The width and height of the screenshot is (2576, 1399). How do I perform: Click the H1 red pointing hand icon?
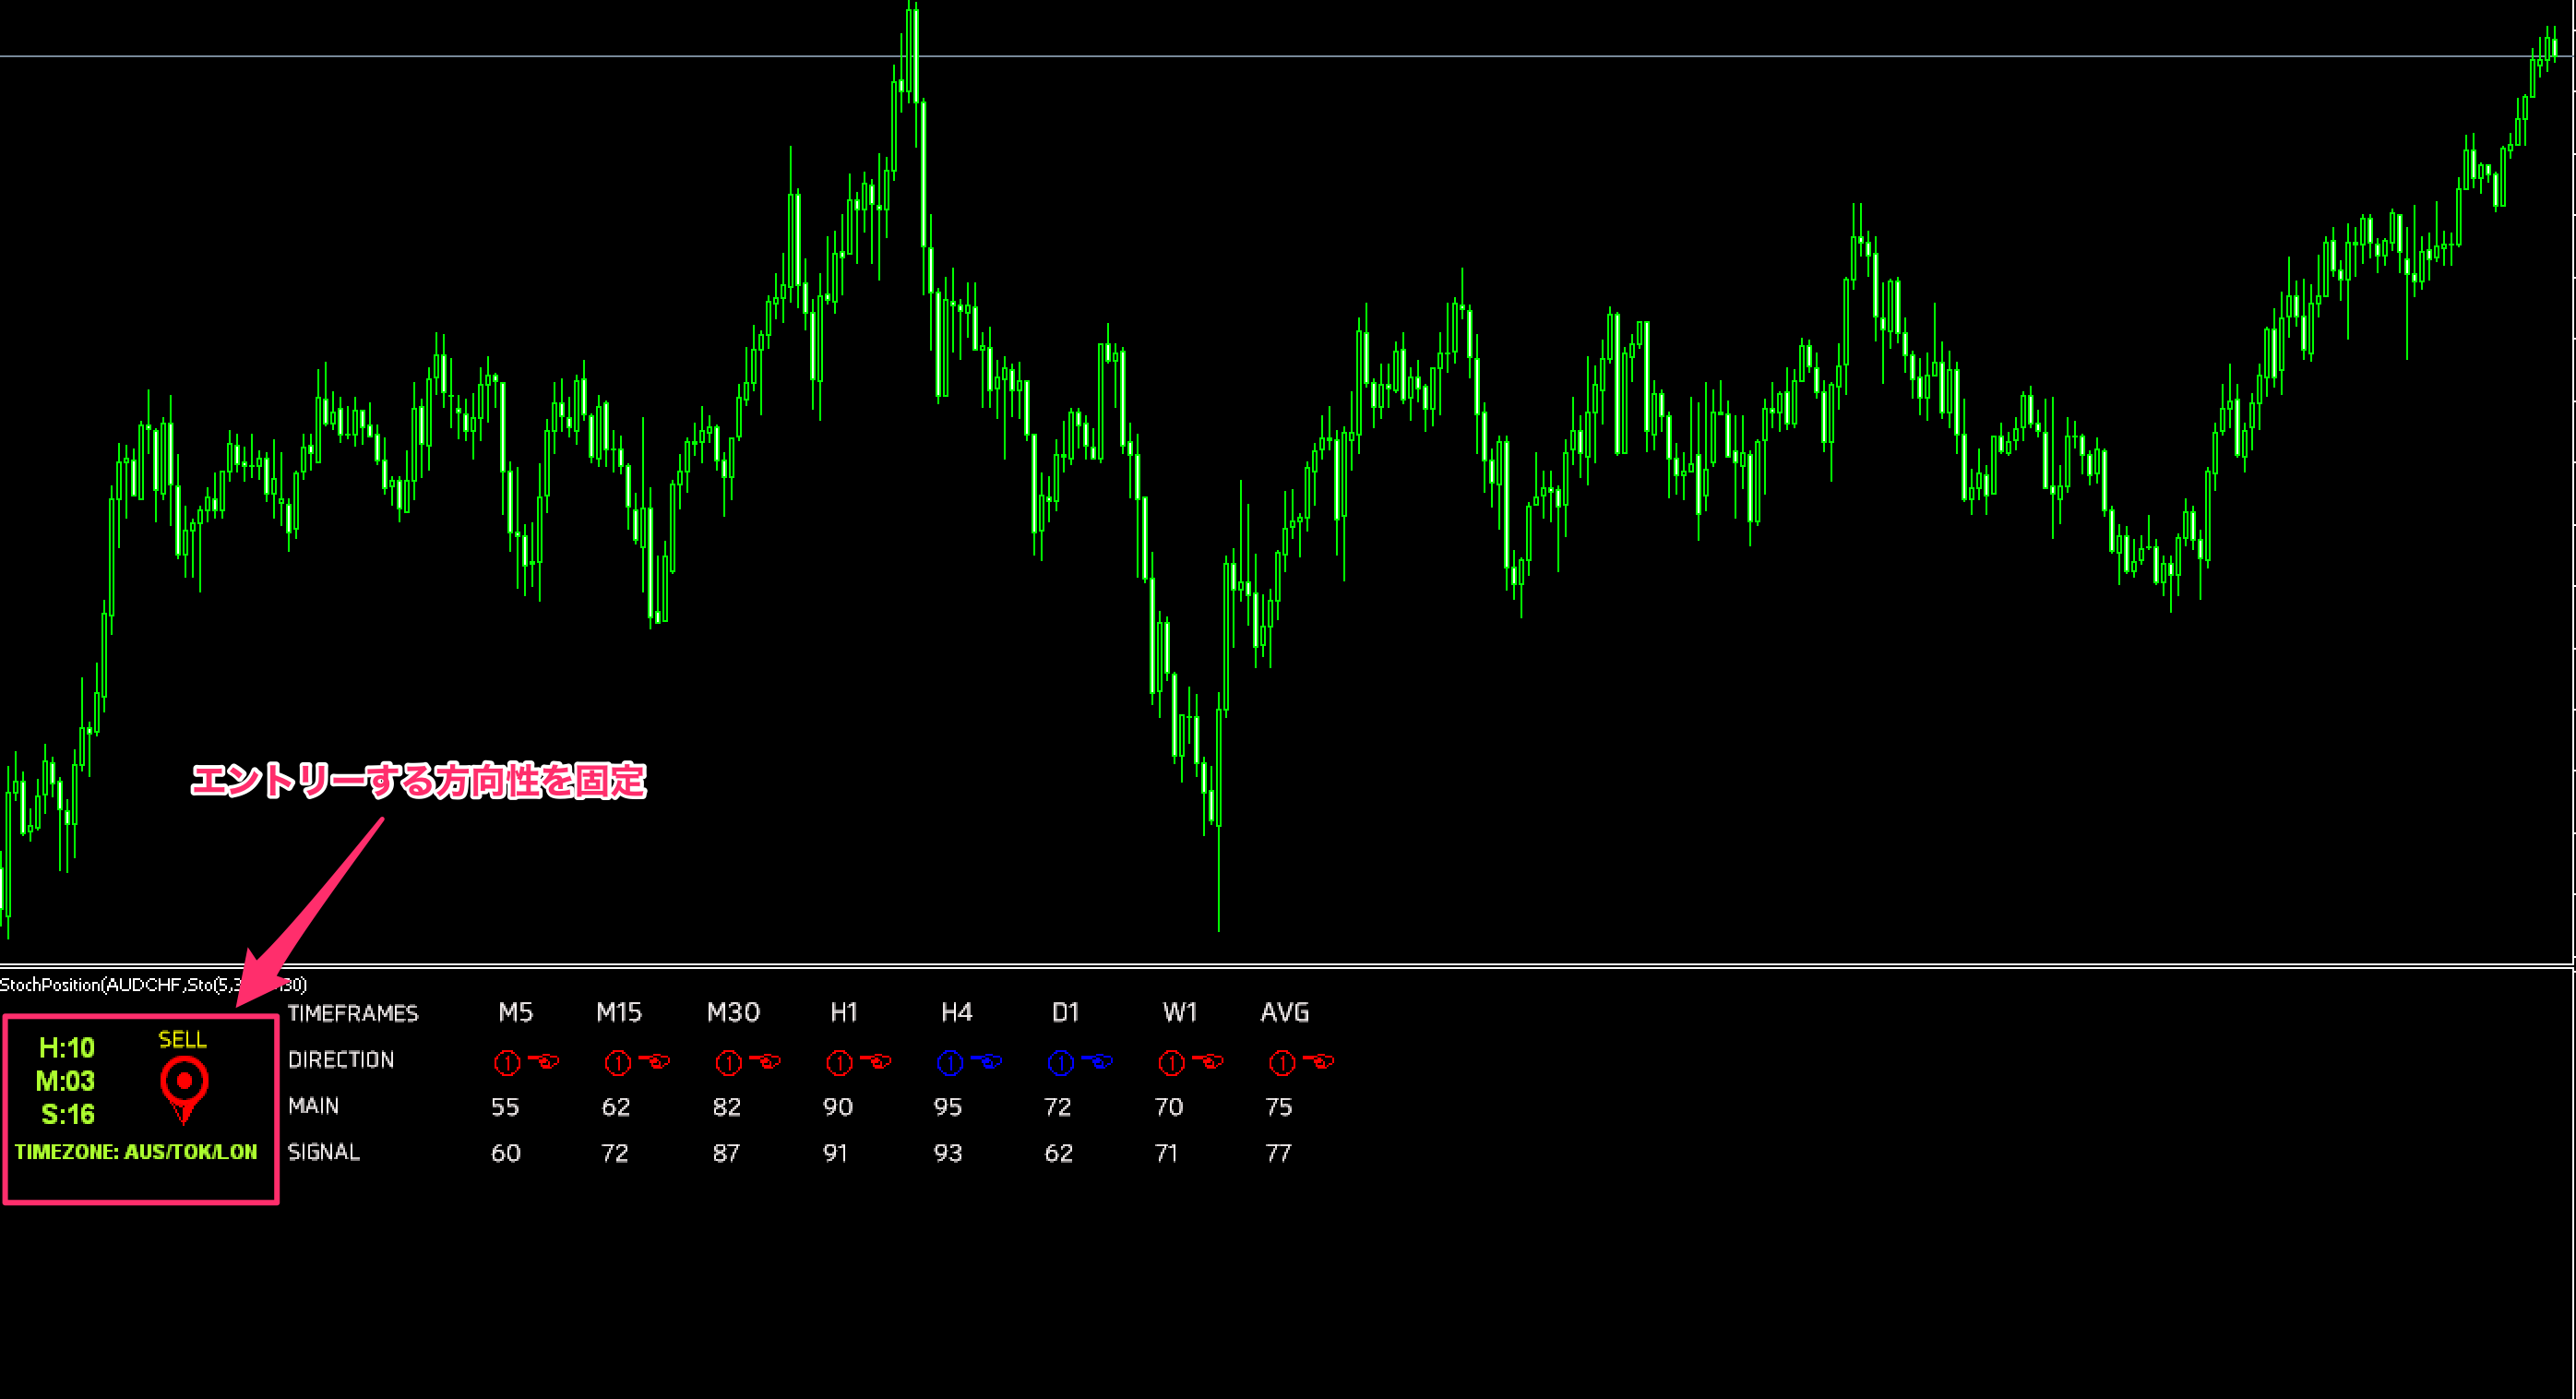[x=876, y=1061]
